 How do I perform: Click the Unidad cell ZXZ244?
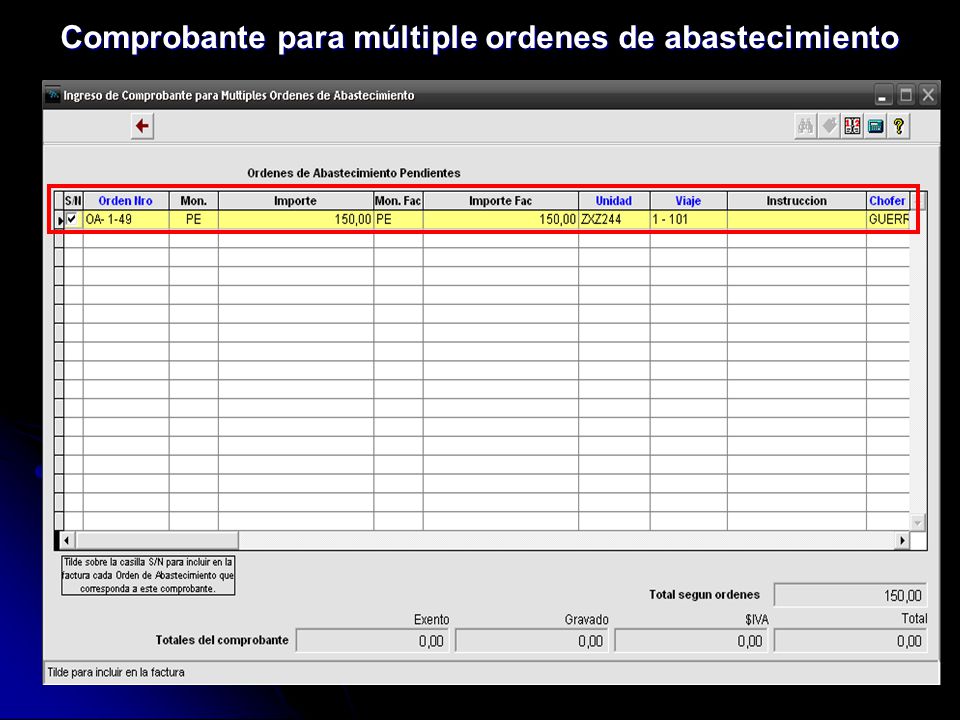pyautogui.click(x=614, y=220)
